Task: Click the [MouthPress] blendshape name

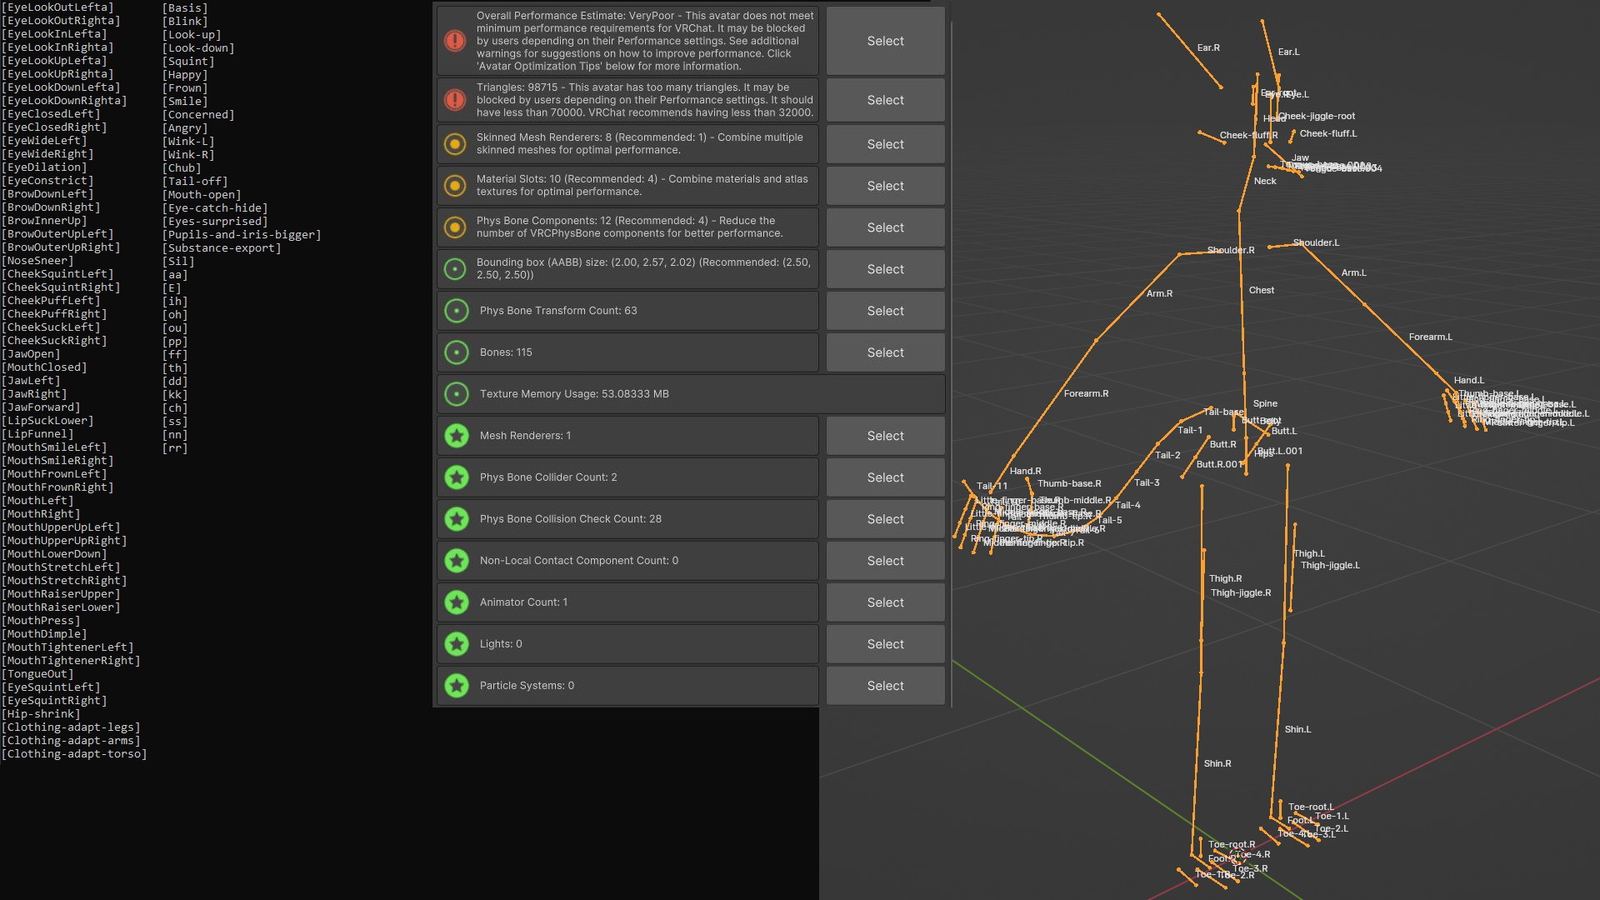Action: click(41, 621)
